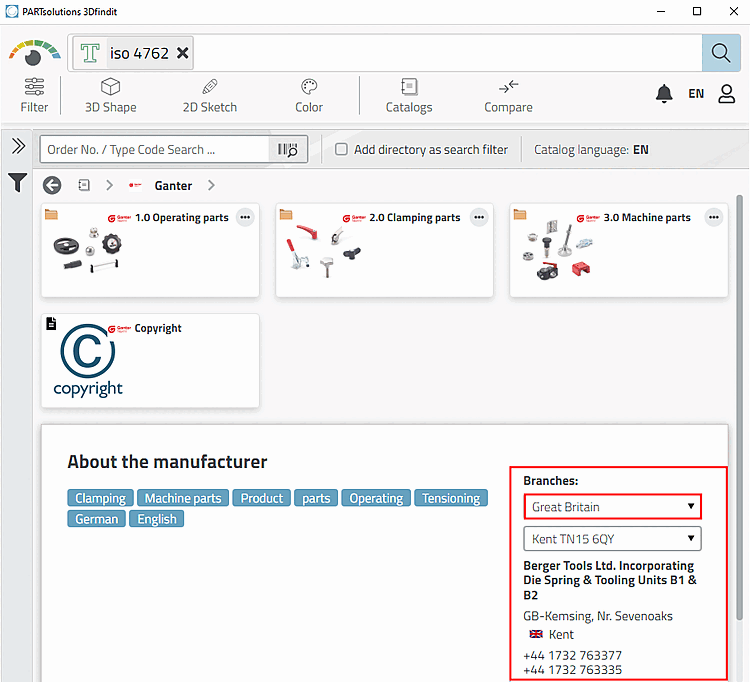Expand chevron before Ganter breadcrumb
Image resolution: width=750 pixels, height=682 pixels.
pyautogui.click(x=110, y=185)
